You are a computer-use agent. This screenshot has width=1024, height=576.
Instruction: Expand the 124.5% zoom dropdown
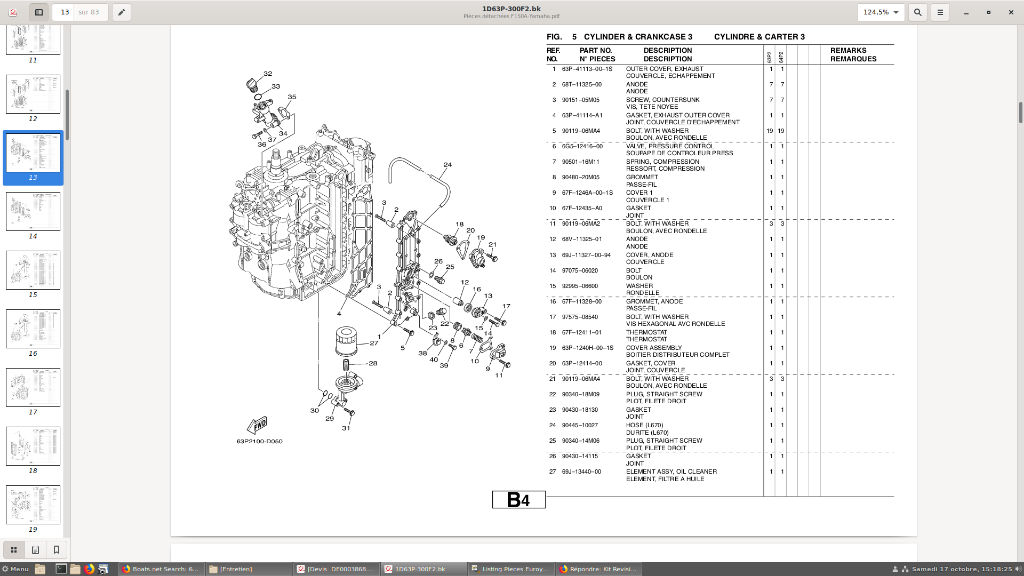[879, 12]
